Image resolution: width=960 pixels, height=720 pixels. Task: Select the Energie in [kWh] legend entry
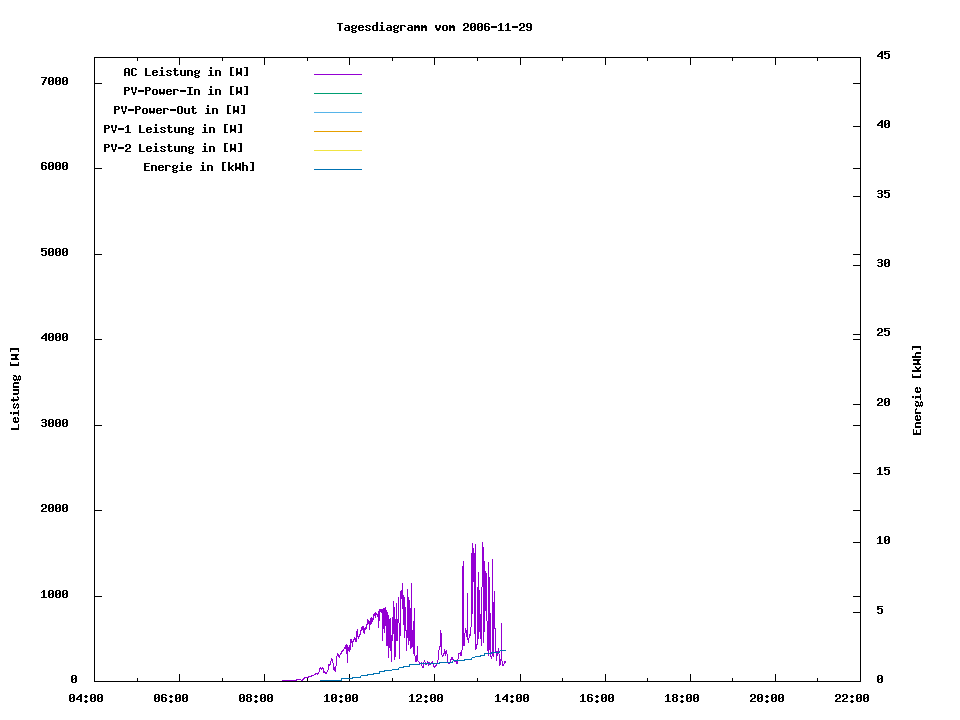199,167
